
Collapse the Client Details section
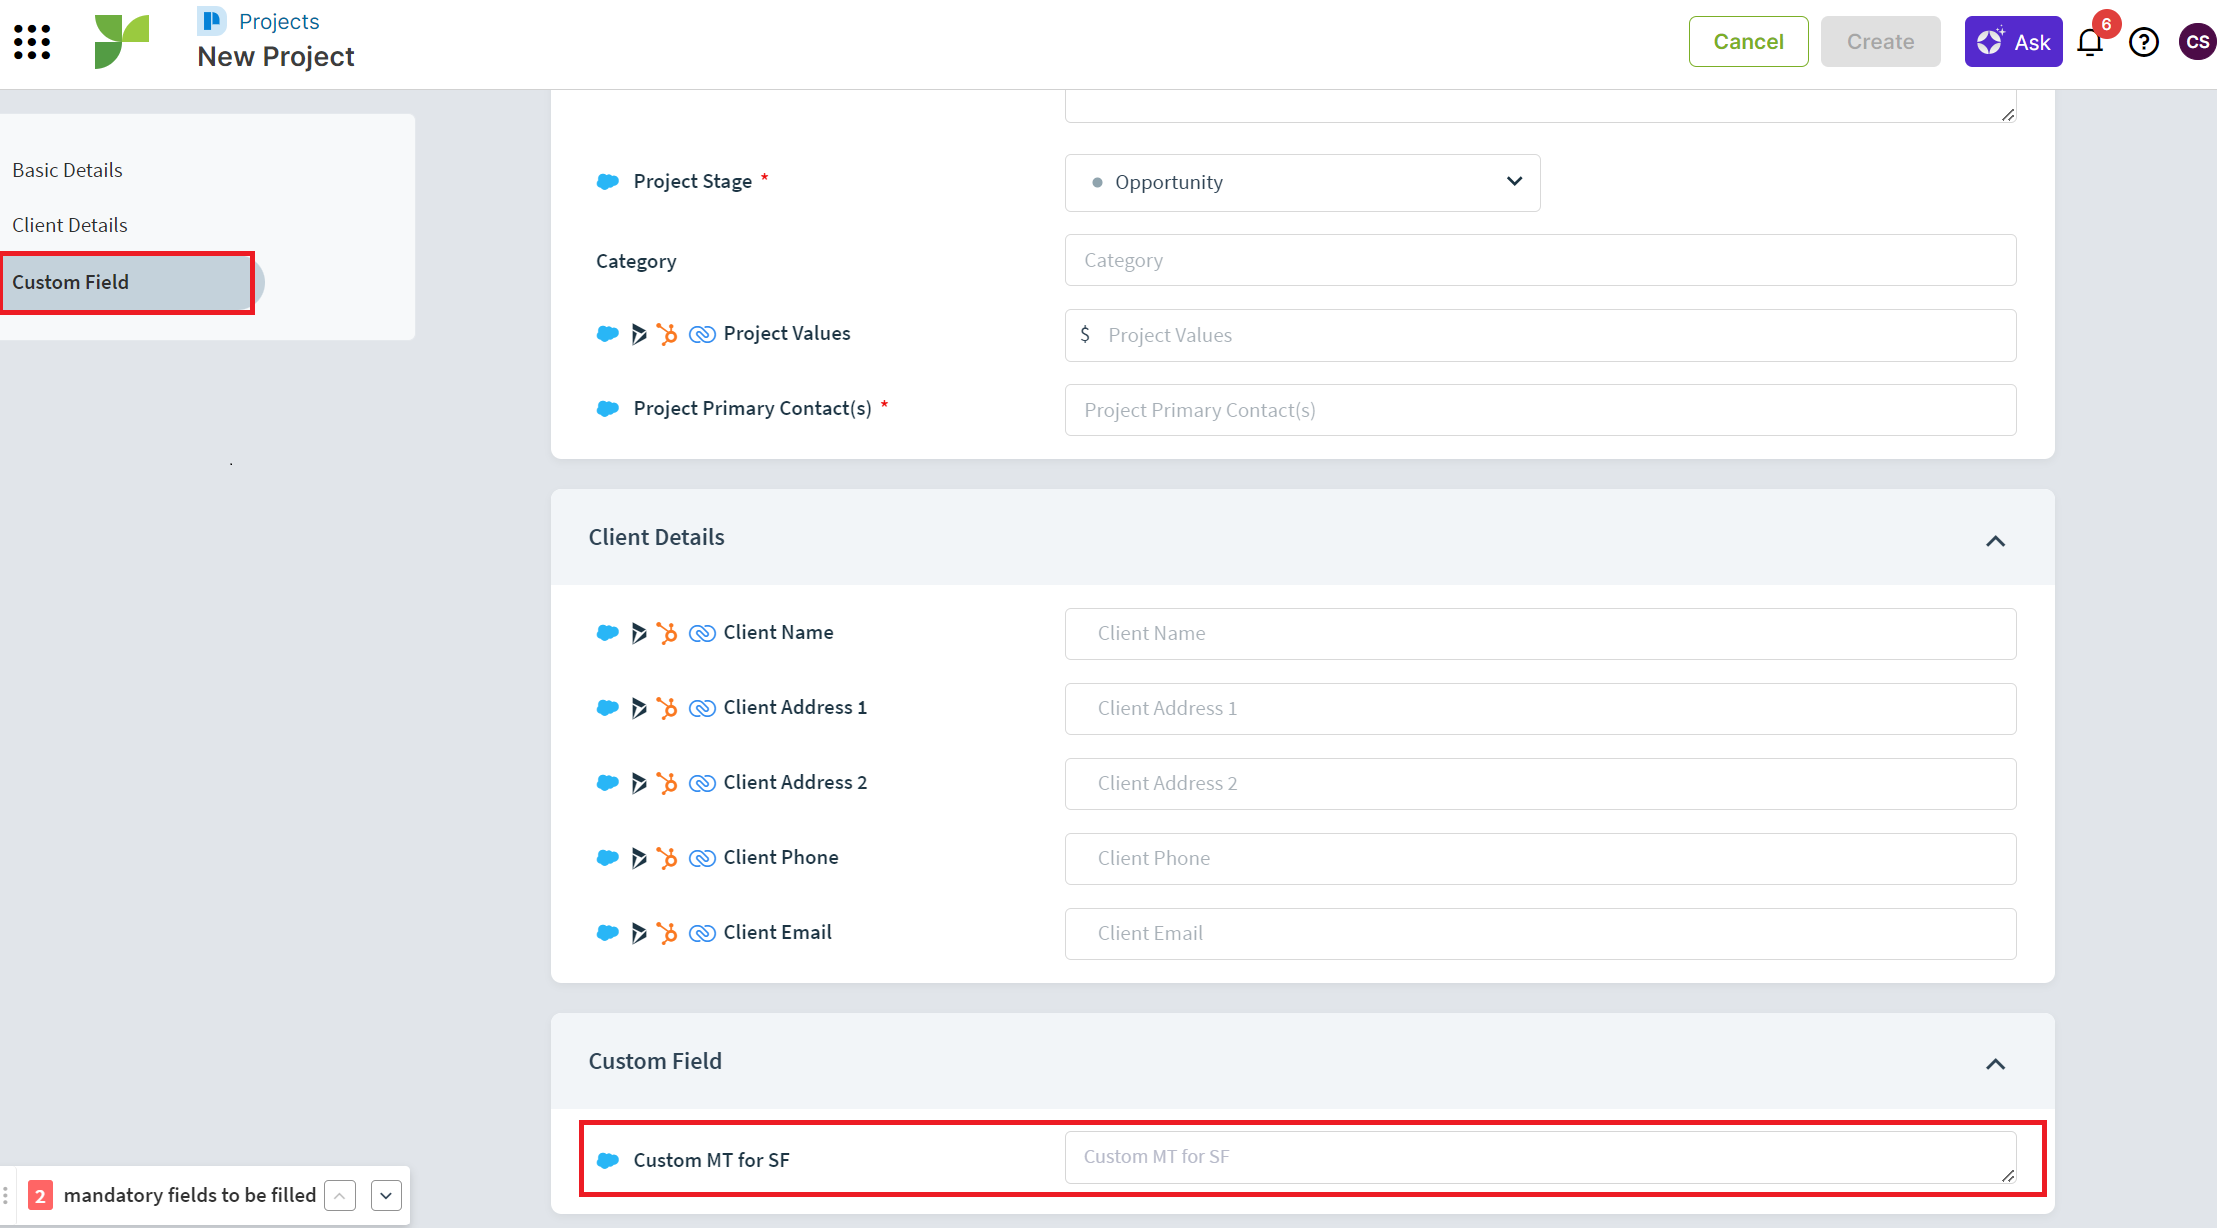coord(1995,541)
